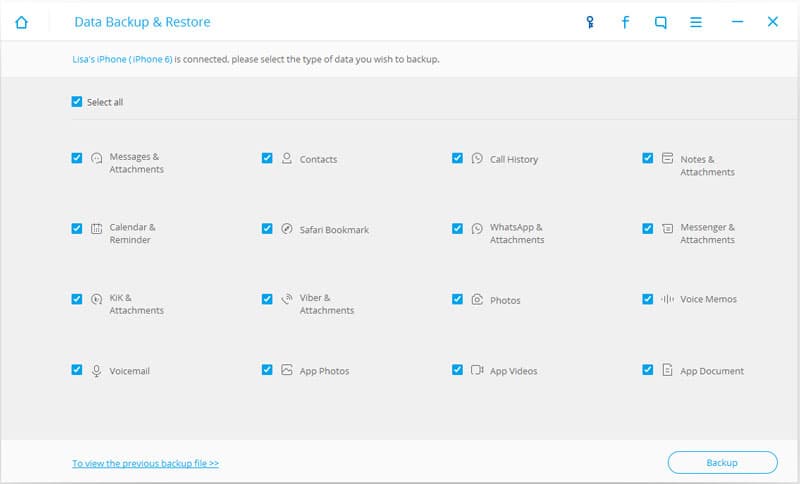Image resolution: width=800 pixels, height=484 pixels.
Task: Click the Photos camera icon
Action: pyautogui.click(x=477, y=299)
